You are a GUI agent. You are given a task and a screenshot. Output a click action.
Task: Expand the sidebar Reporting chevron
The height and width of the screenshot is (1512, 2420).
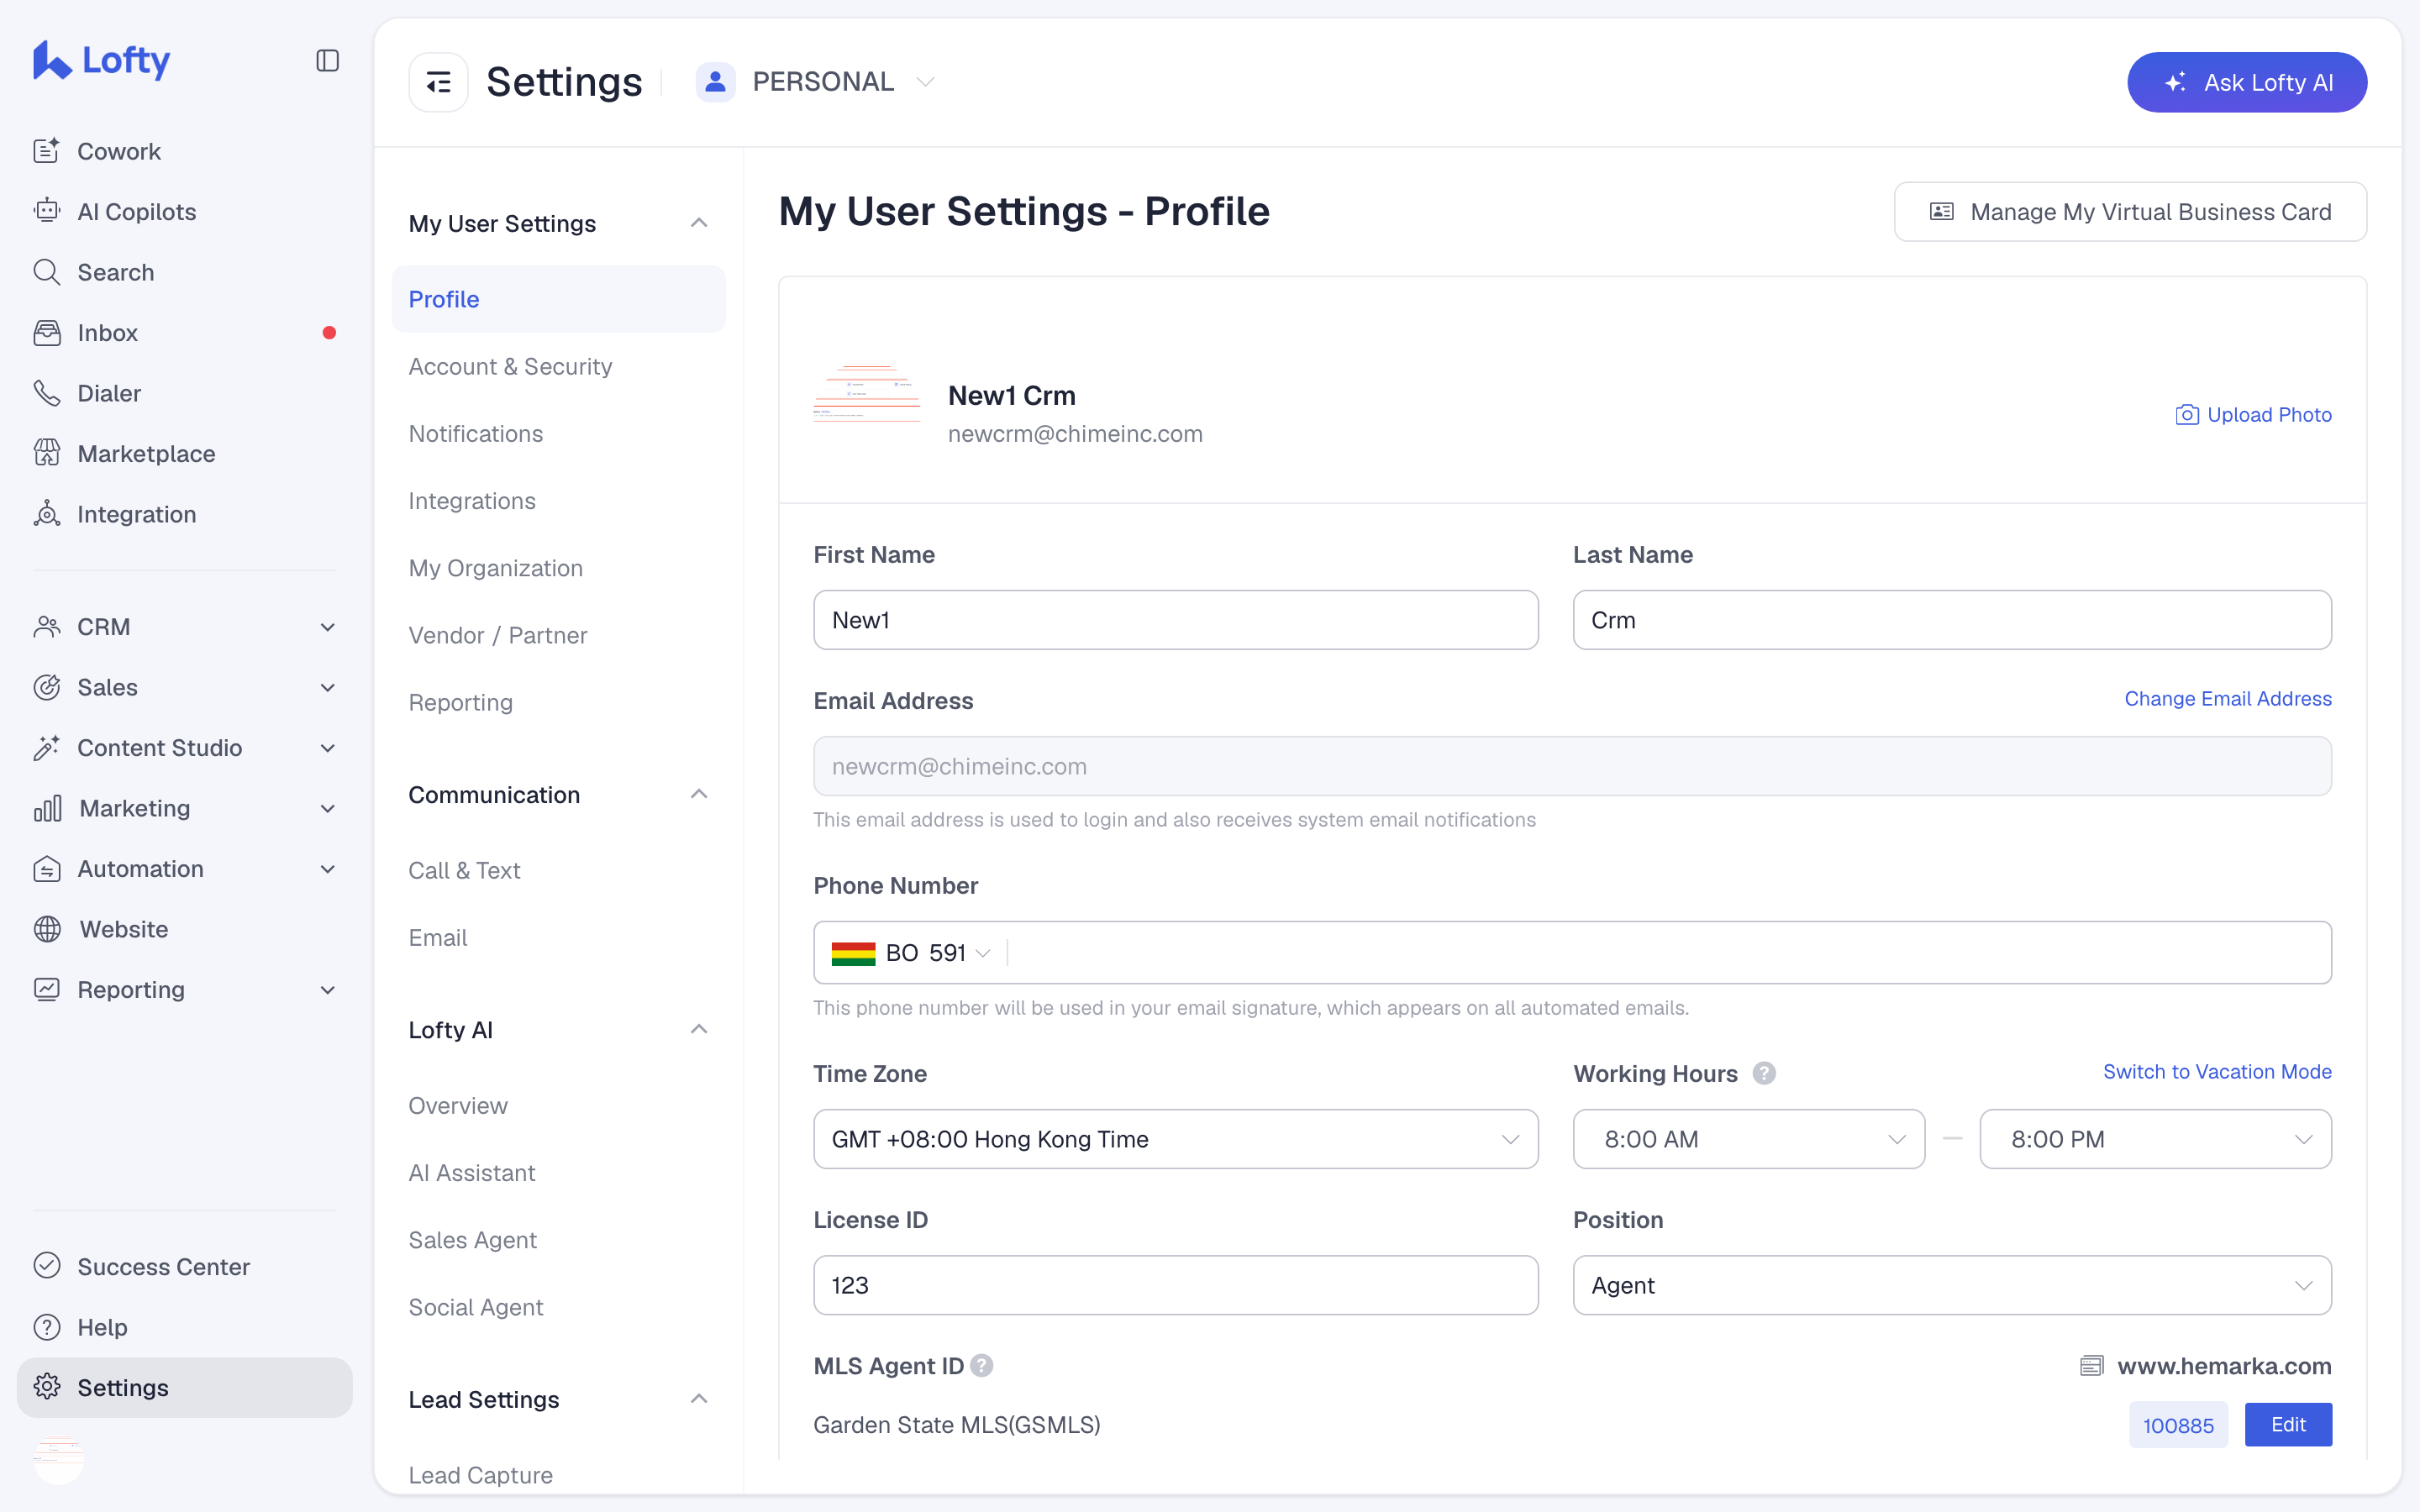tap(327, 990)
